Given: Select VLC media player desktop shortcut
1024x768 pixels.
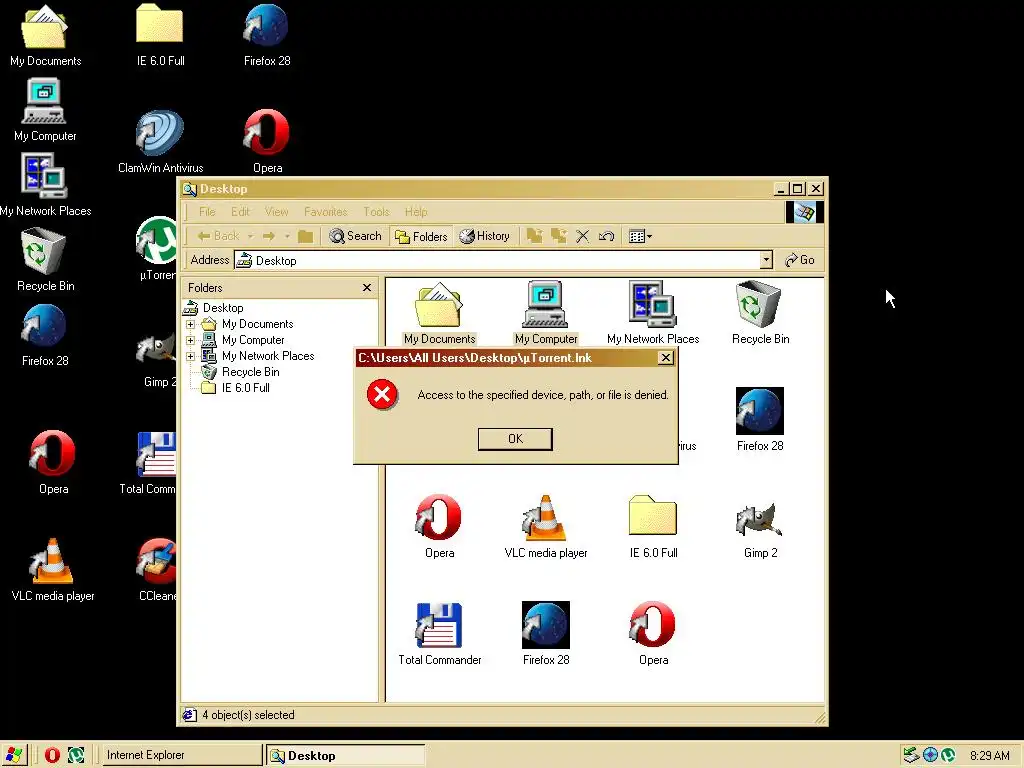Looking at the screenshot, I should (53, 569).
